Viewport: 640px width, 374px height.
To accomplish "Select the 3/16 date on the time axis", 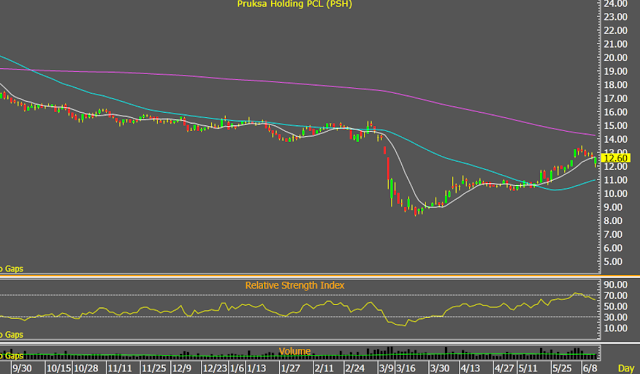I will [x=406, y=368].
